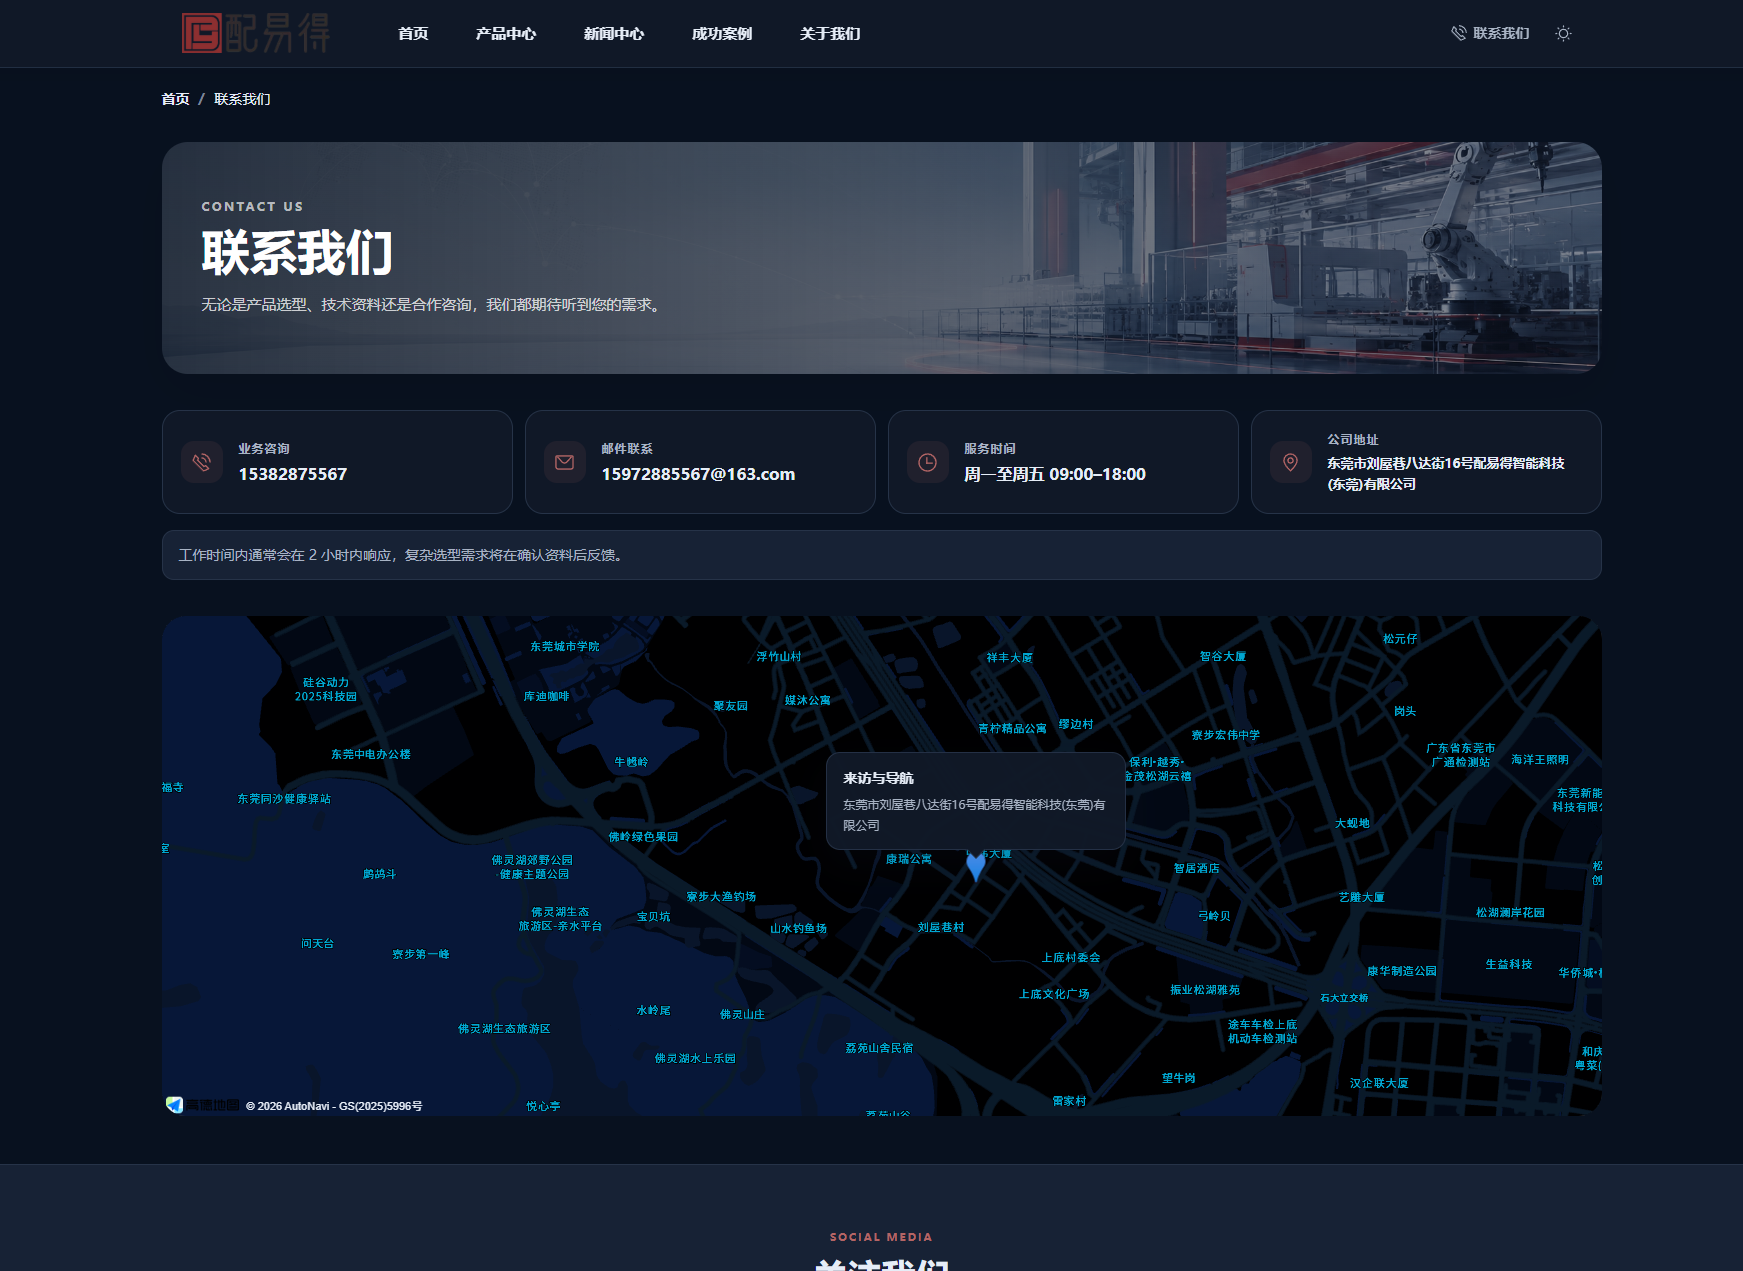Click the 康华制造公园 map label
The image size is (1743, 1271).
tap(1402, 972)
